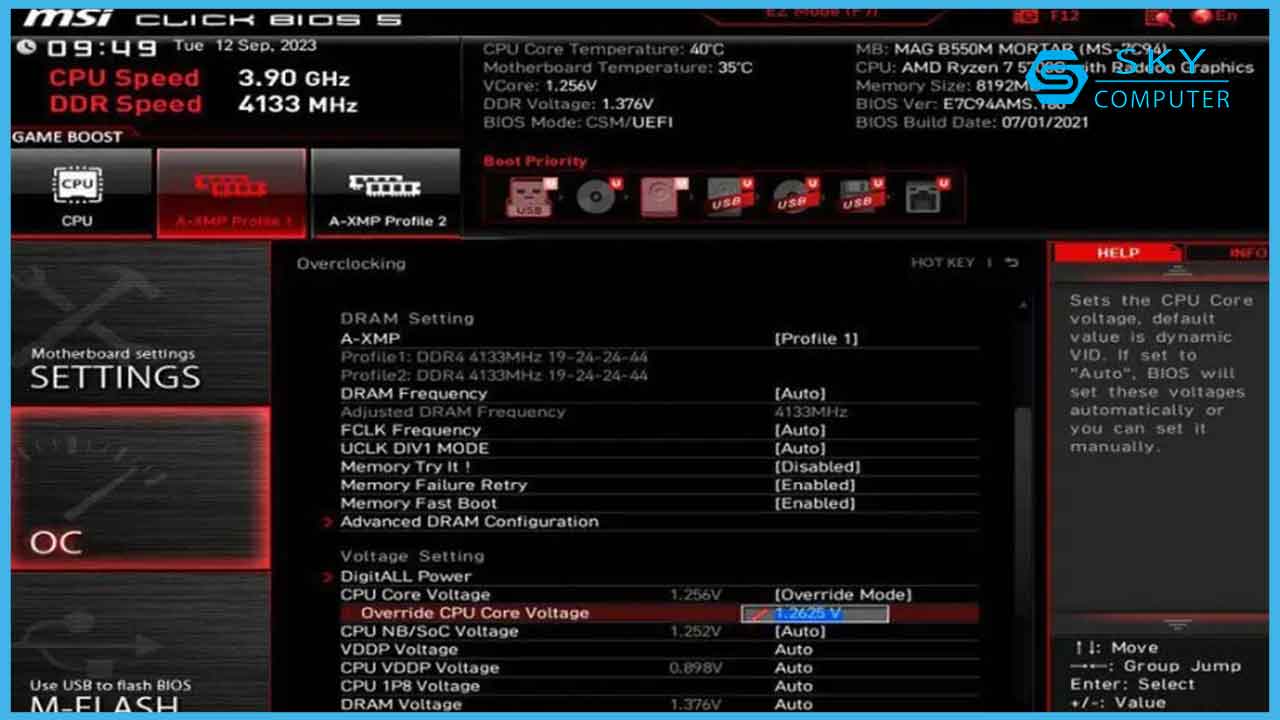This screenshot has width=1280, height=720.
Task: Select DRAM Voltage Auto value
Action: pyautogui.click(x=794, y=704)
